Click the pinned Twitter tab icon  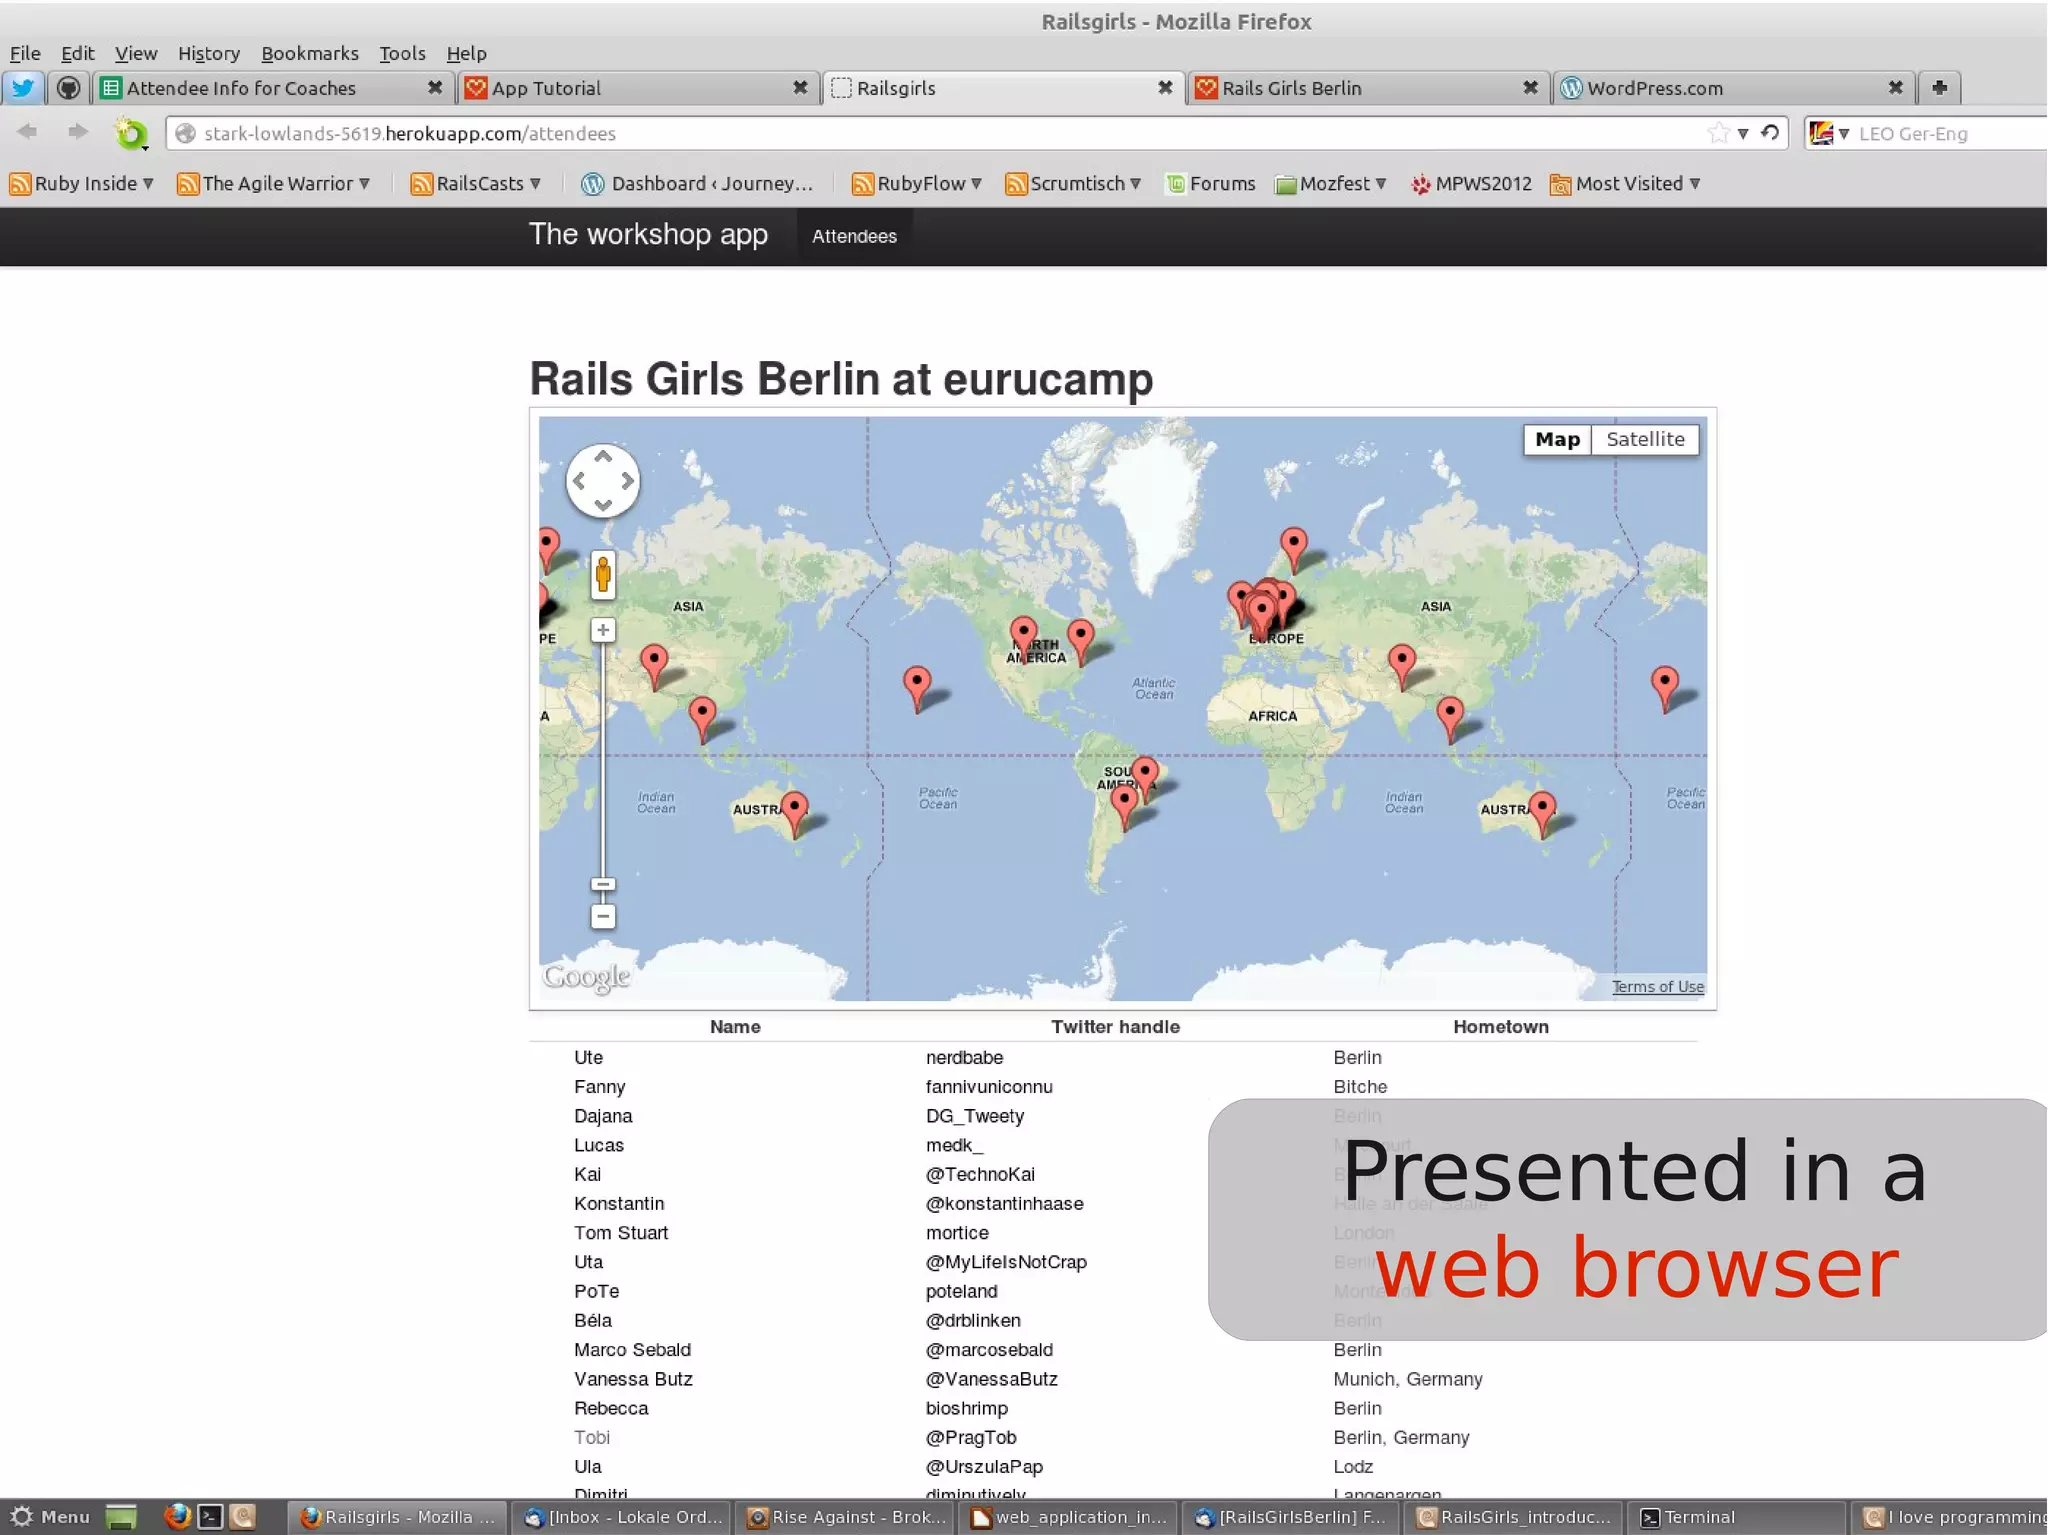[x=23, y=88]
